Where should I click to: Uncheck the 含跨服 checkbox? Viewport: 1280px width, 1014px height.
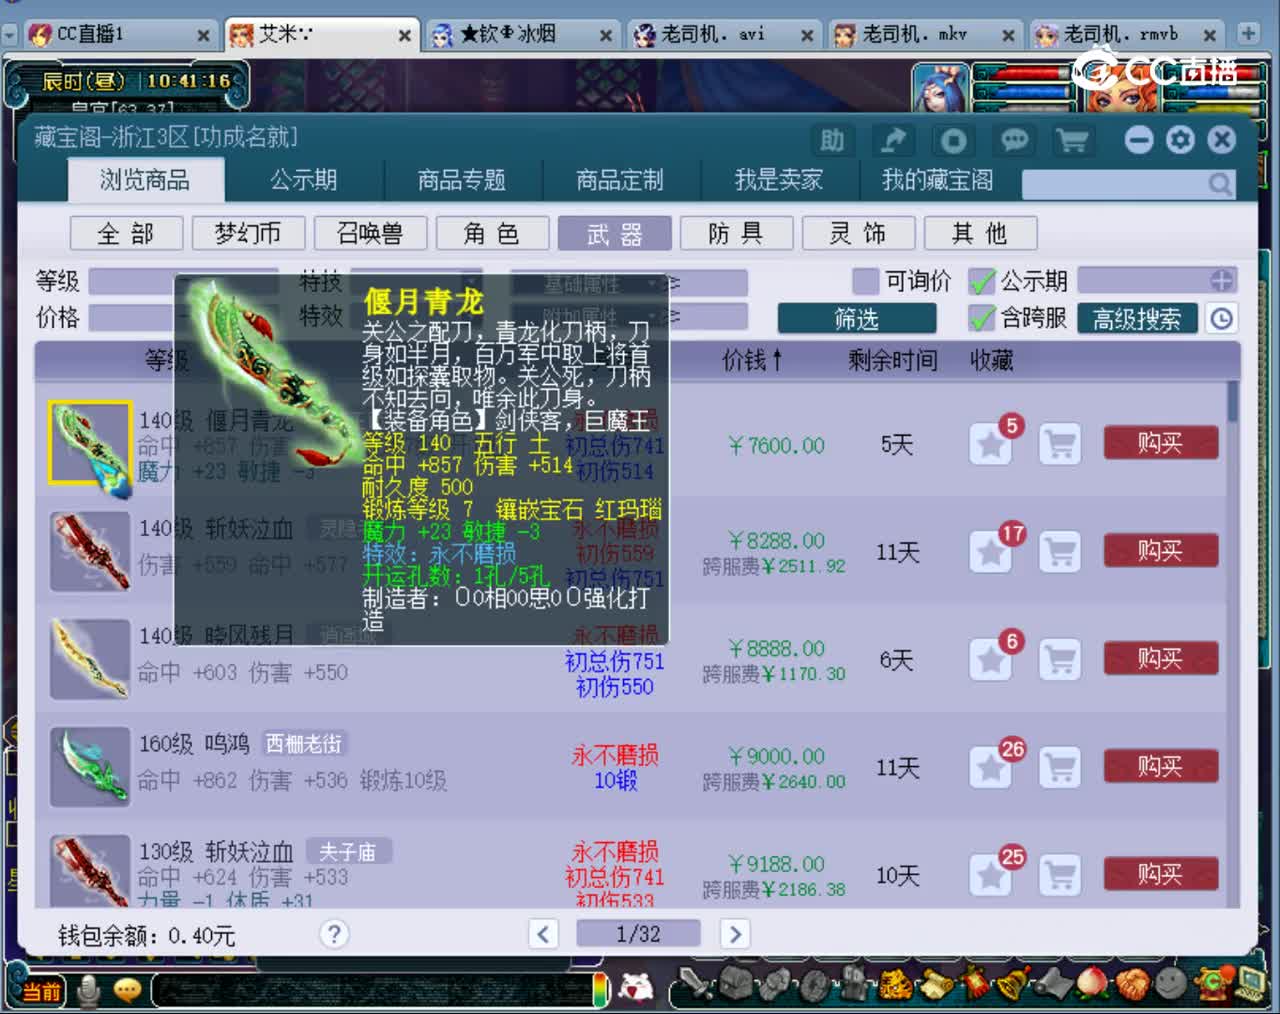click(981, 318)
